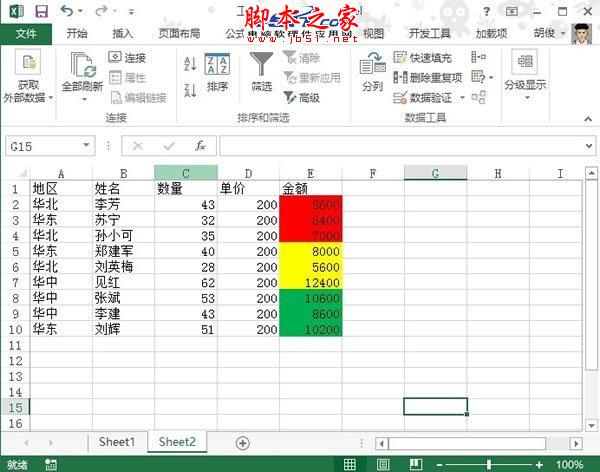
Task: Sort ascending A to Z icon
Action: (x=190, y=64)
